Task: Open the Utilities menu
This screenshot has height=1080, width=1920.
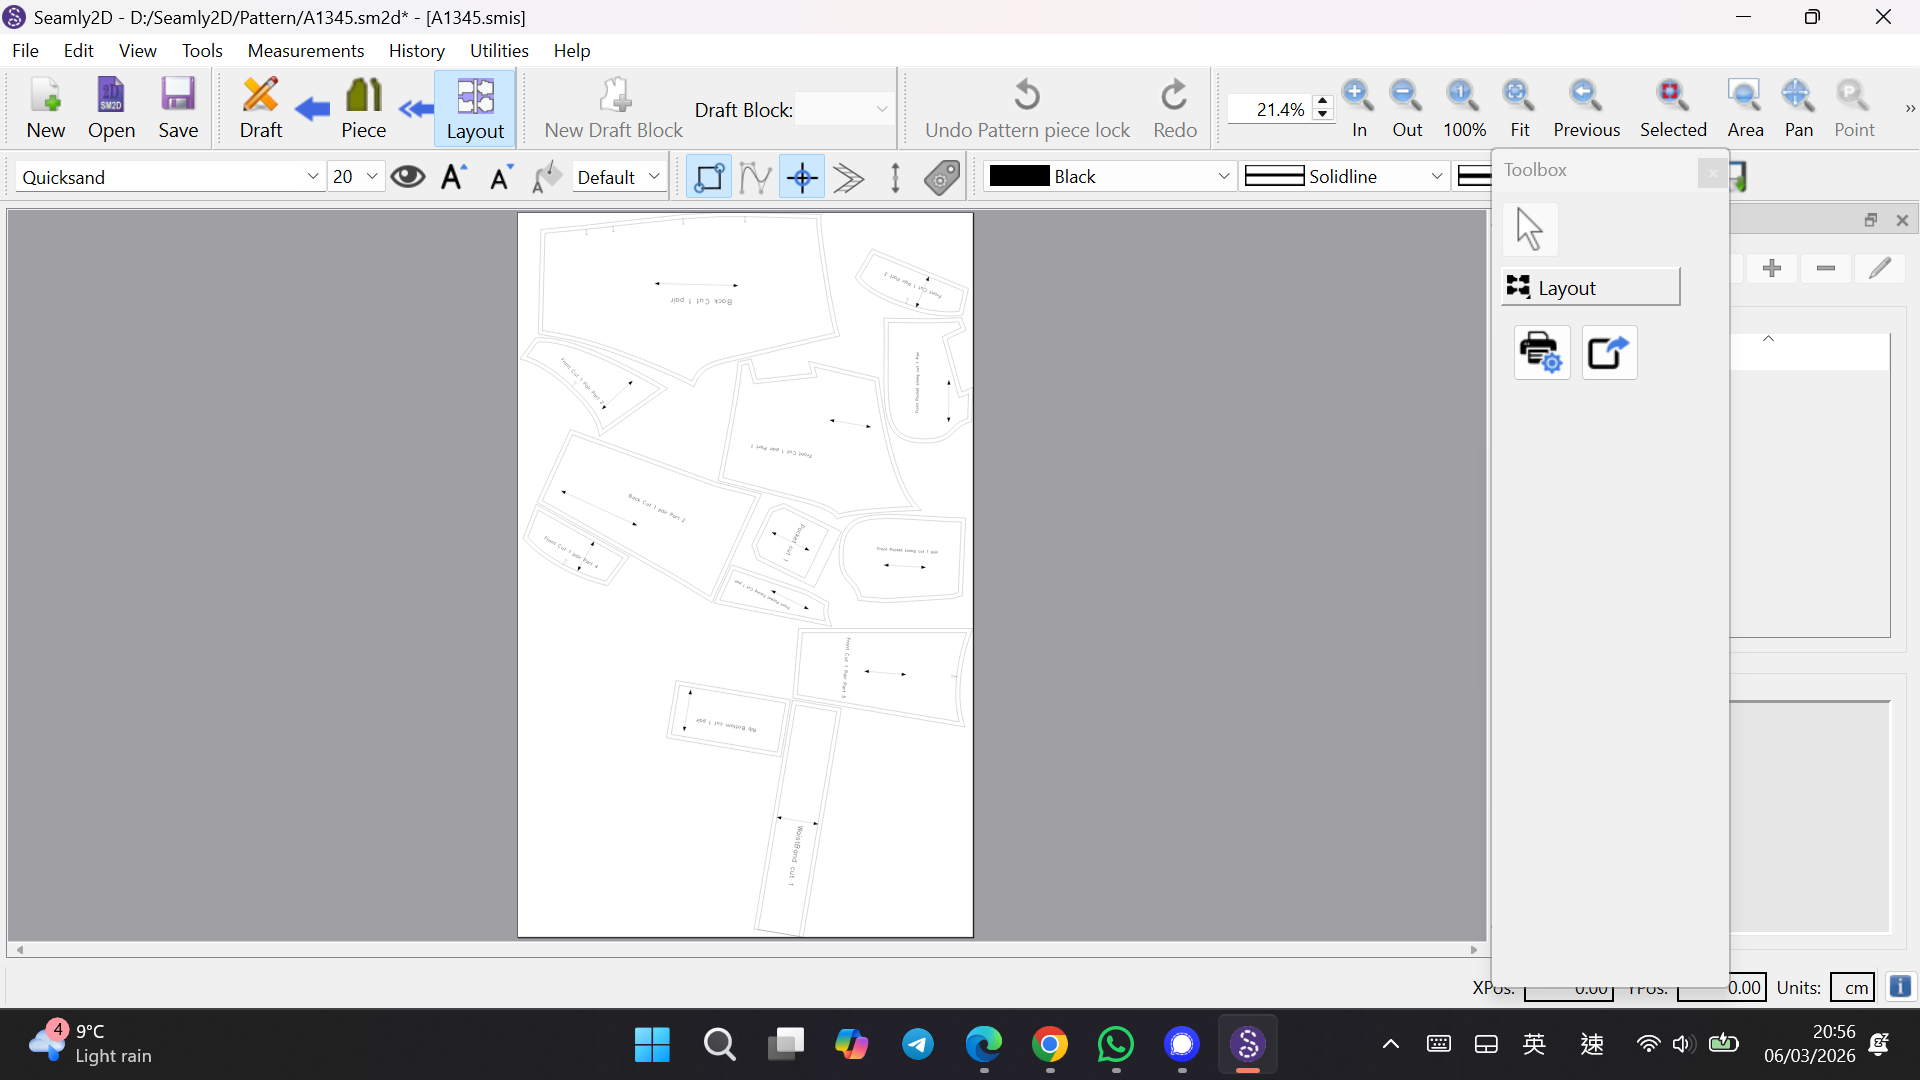Action: [498, 50]
